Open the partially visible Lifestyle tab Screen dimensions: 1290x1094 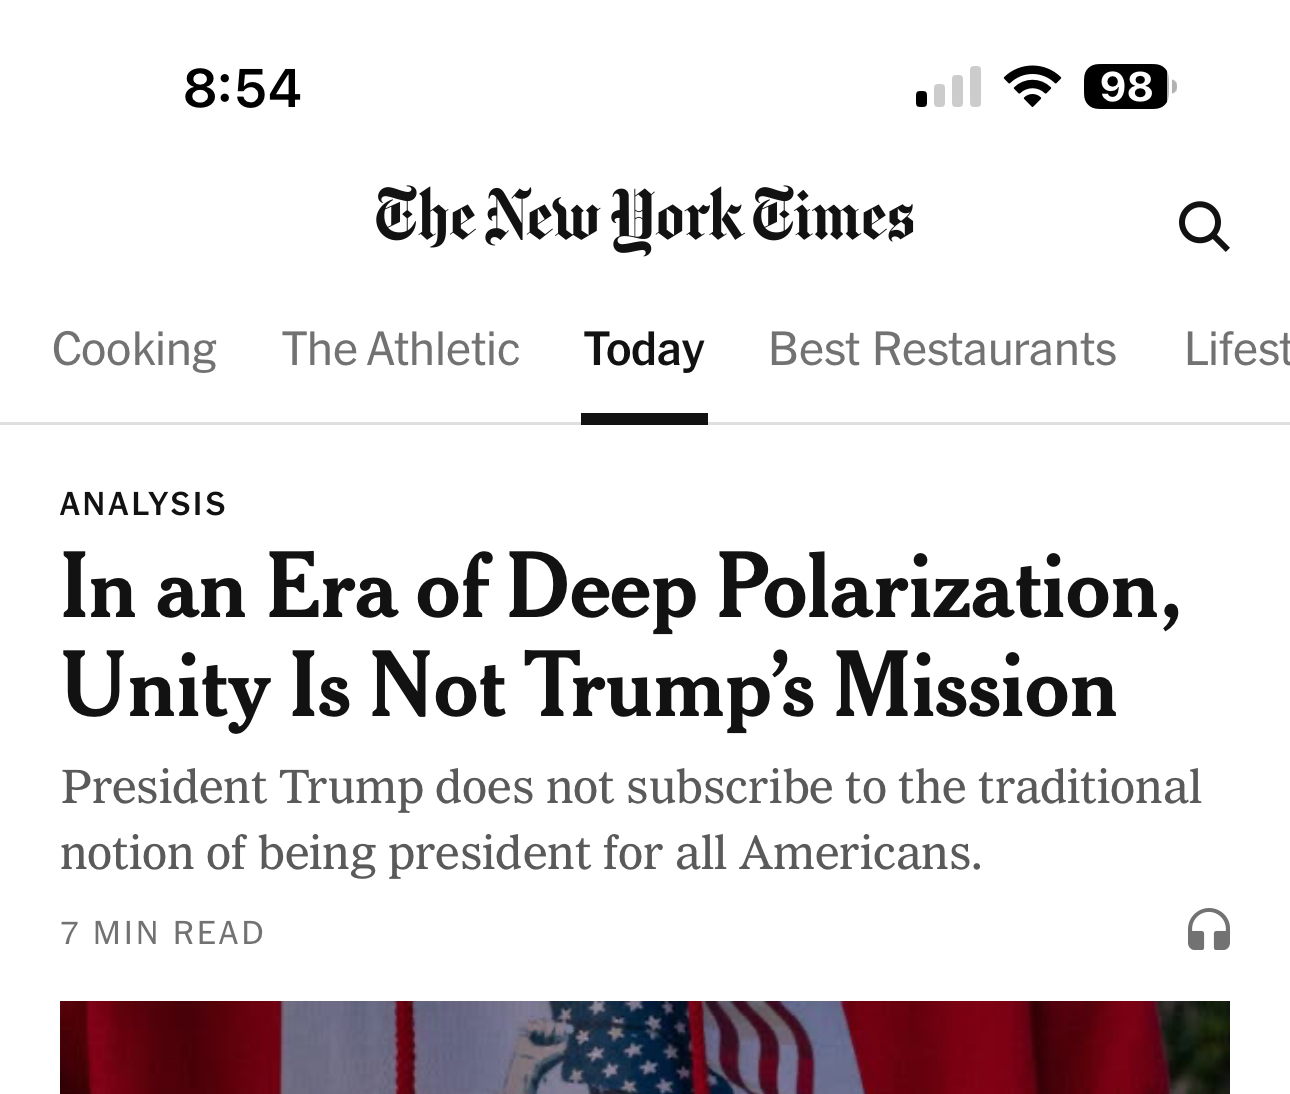[x=1236, y=350]
